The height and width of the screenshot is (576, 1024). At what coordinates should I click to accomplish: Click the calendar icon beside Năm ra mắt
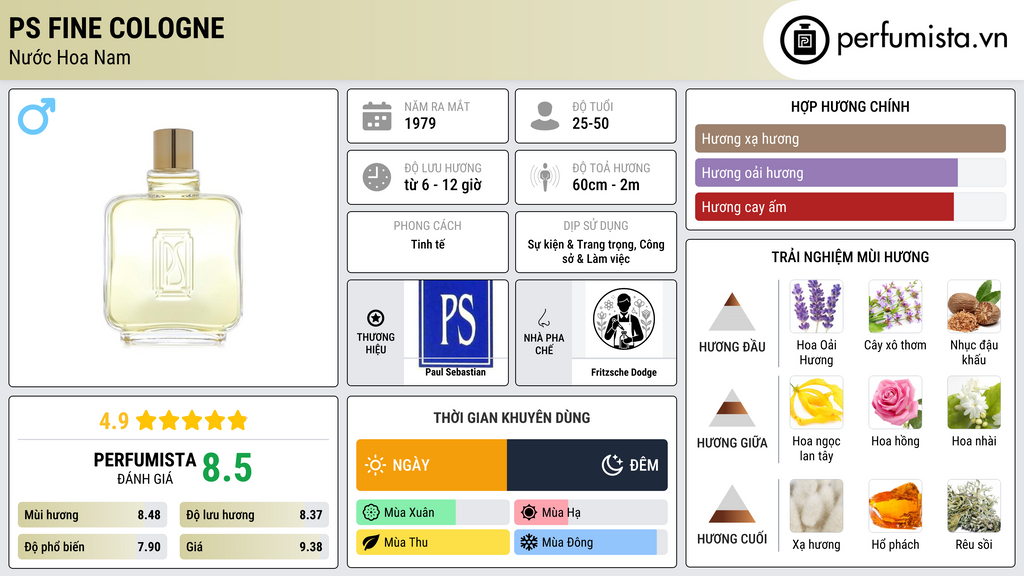coord(377,116)
